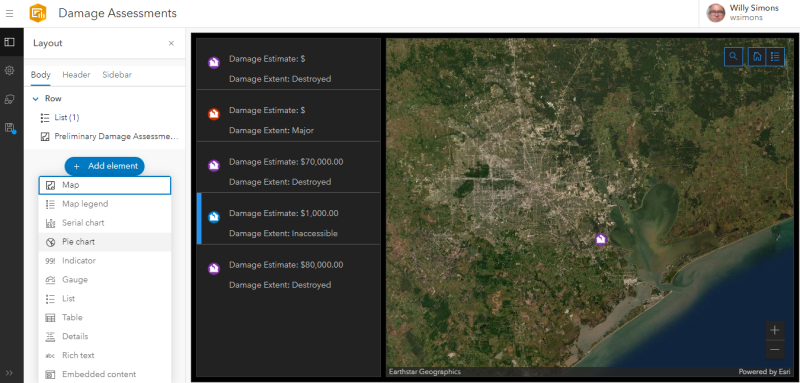Click the Powered by Esri link

764,372
